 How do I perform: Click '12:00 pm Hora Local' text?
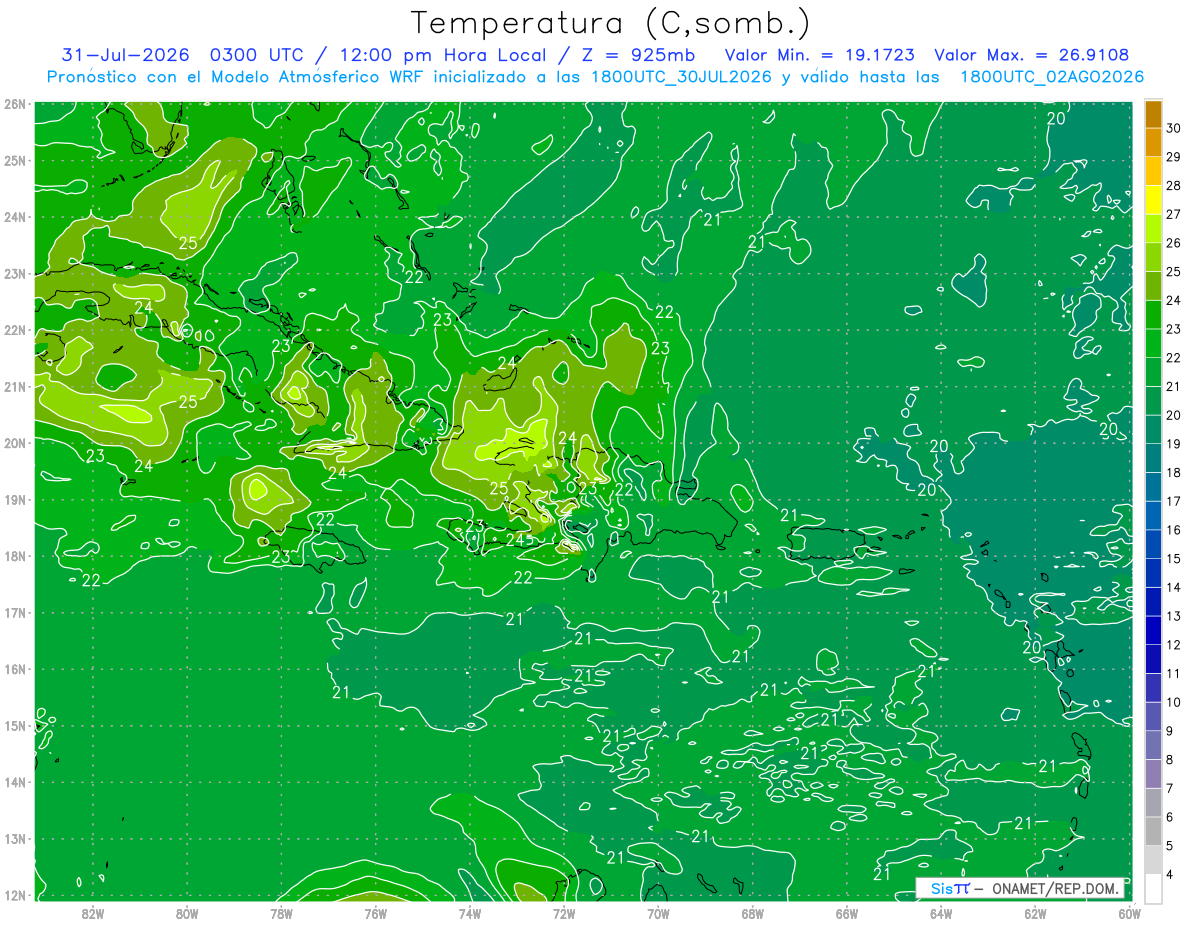[x=443, y=55]
